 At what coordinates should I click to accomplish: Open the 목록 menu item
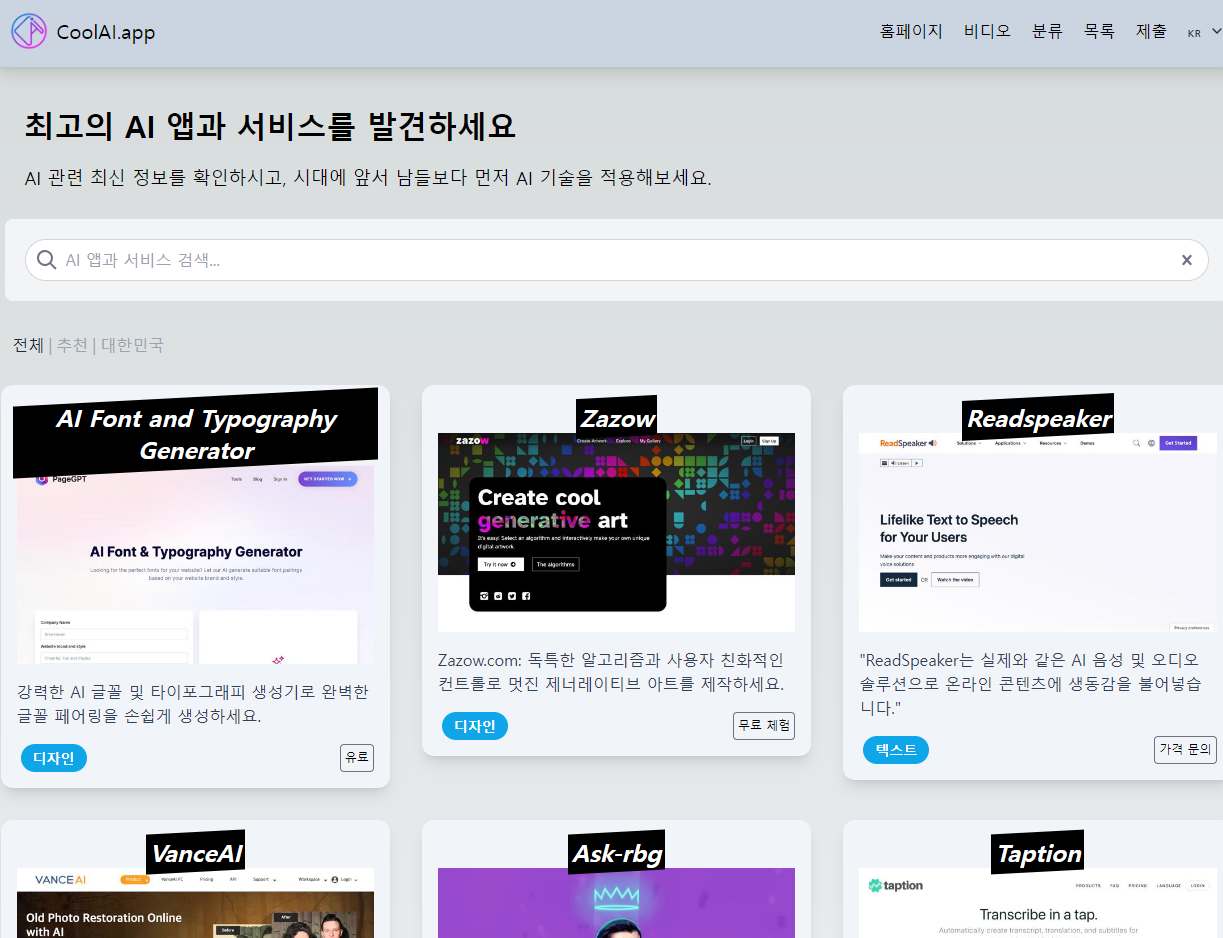(1099, 31)
